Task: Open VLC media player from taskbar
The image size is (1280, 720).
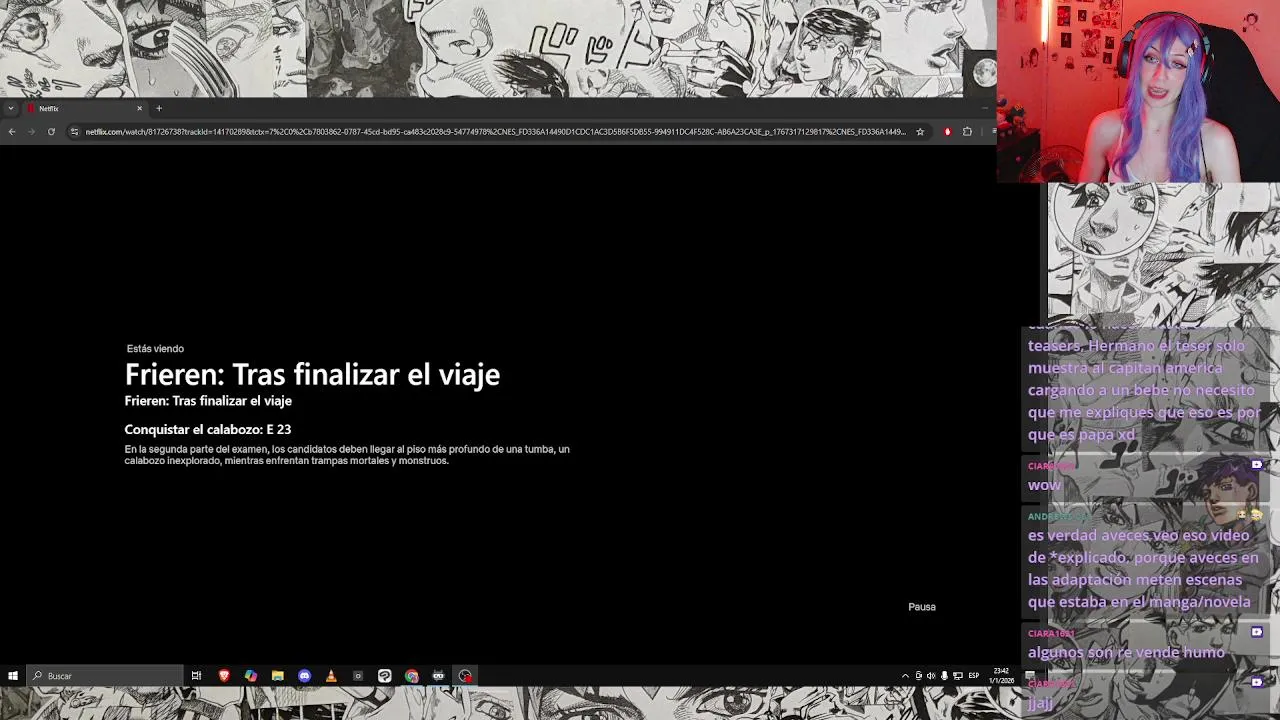Action: (x=331, y=676)
